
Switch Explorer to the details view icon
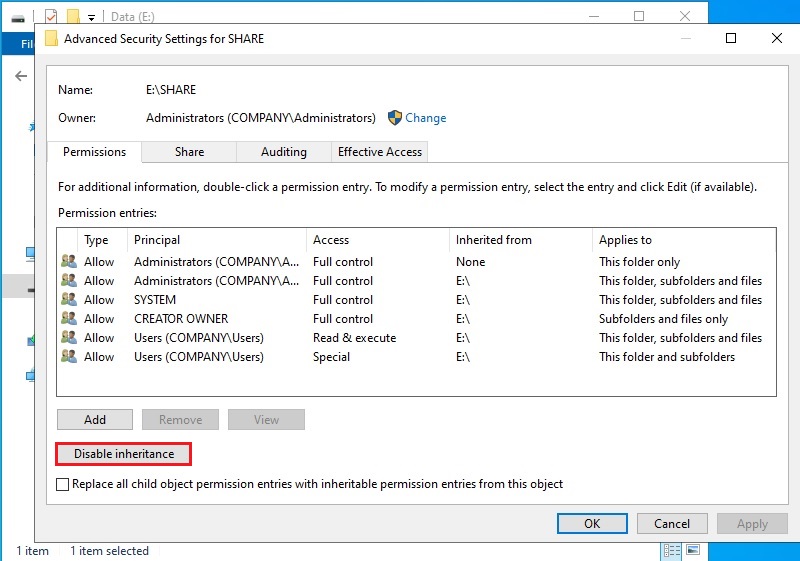pos(672,551)
